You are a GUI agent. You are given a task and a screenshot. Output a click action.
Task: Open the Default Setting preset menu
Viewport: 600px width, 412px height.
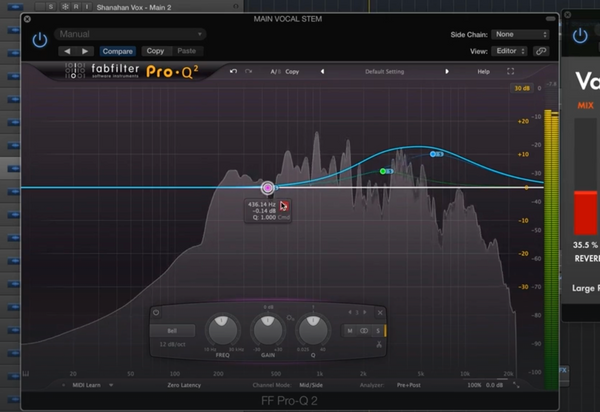click(x=384, y=72)
